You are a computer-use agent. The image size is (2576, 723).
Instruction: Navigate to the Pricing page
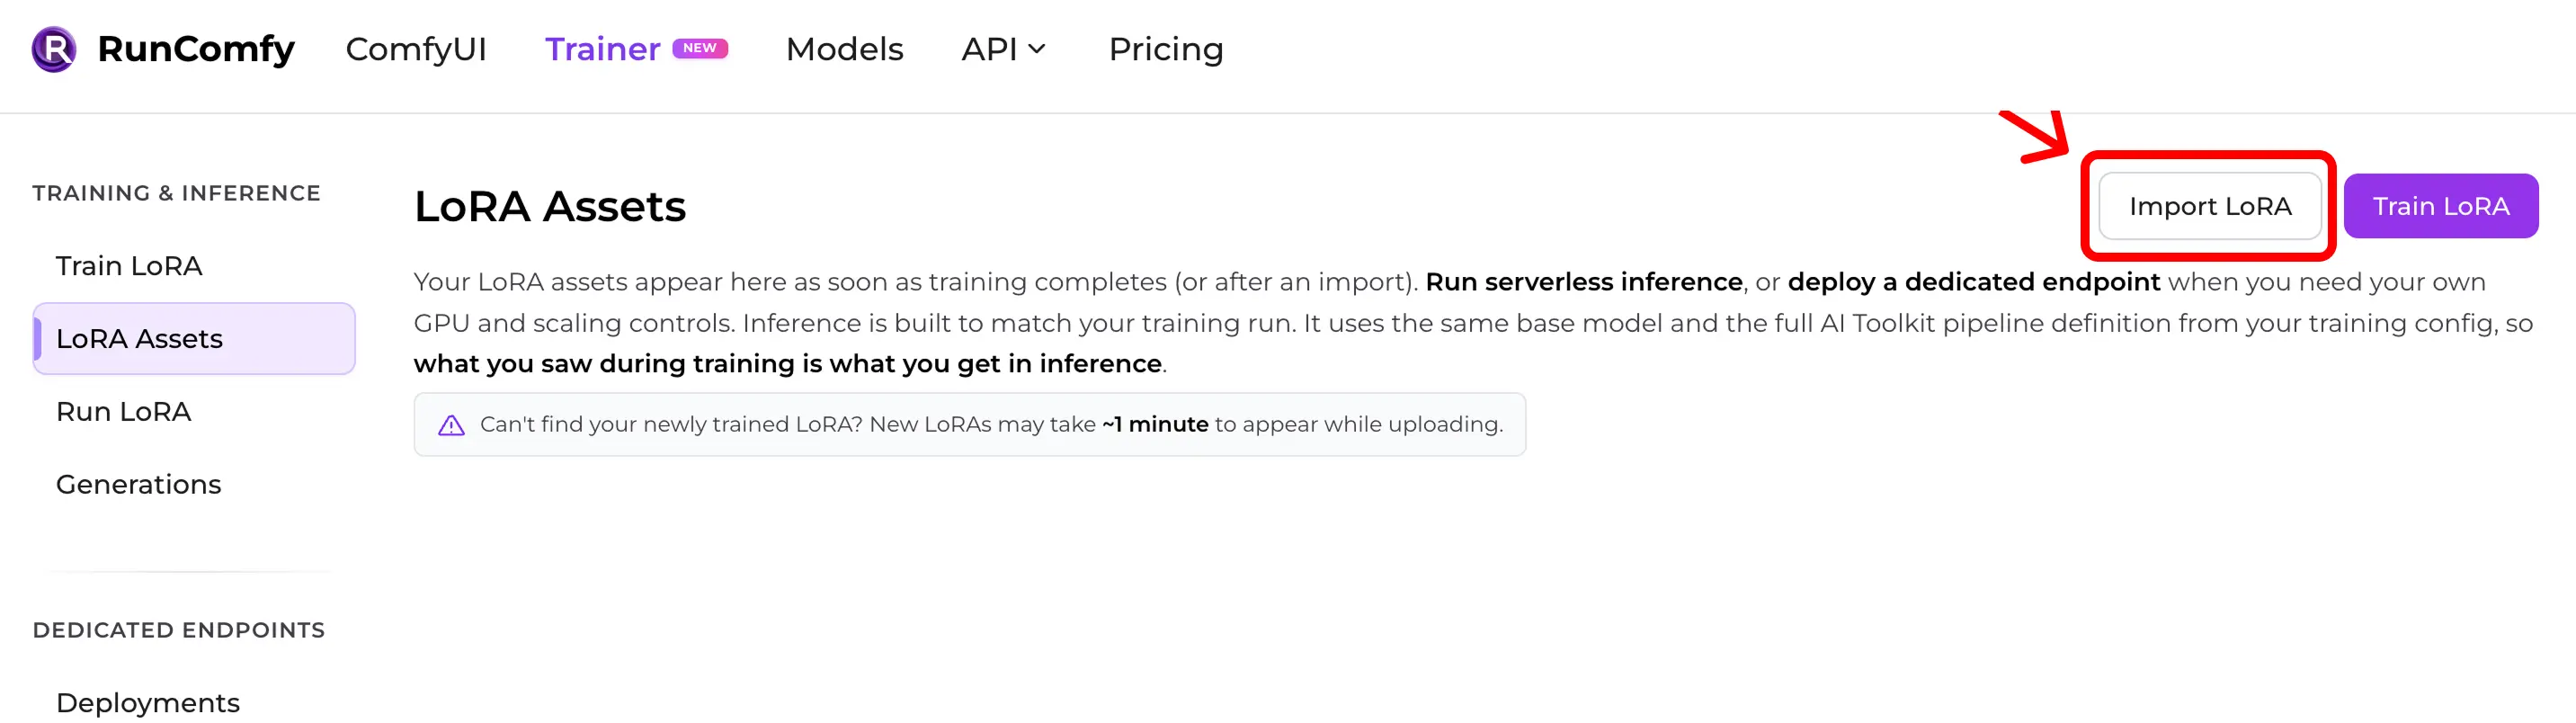coord(1166,48)
